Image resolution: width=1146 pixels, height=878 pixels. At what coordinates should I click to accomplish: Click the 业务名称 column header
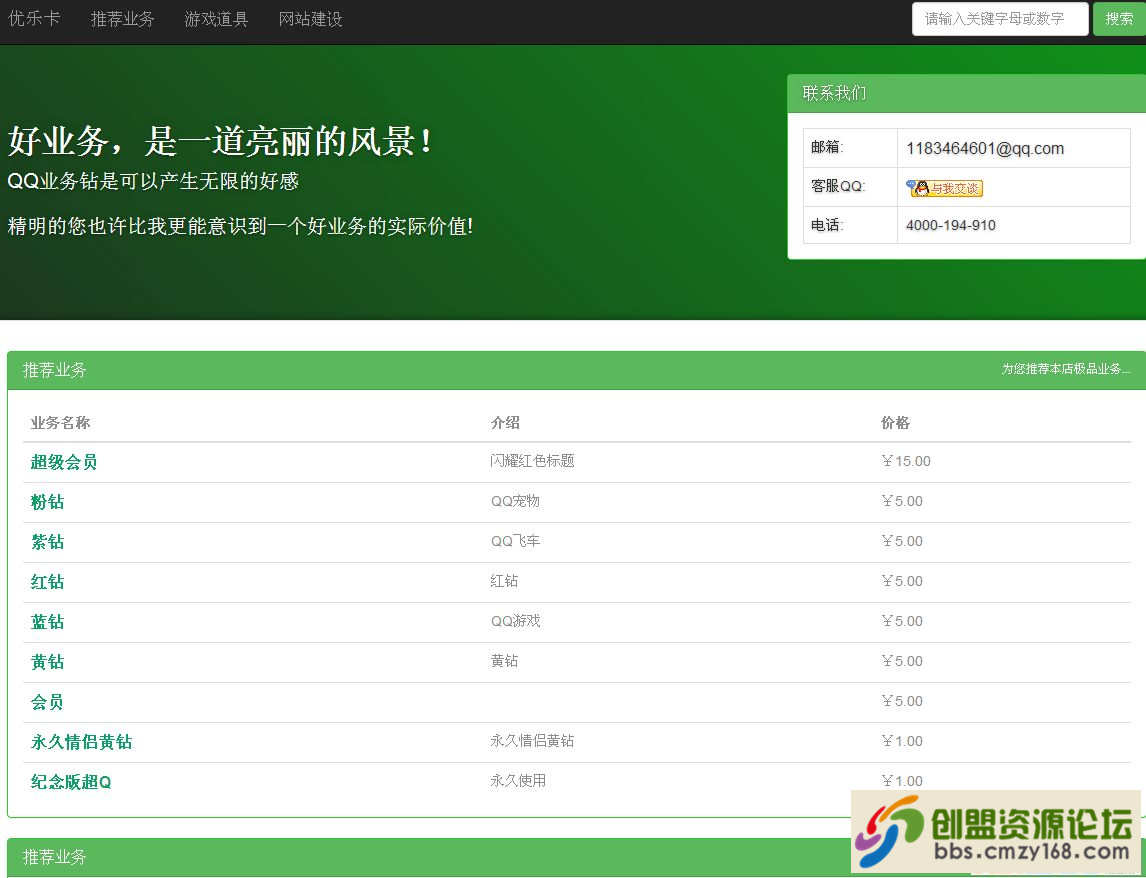click(x=60, y=423)
